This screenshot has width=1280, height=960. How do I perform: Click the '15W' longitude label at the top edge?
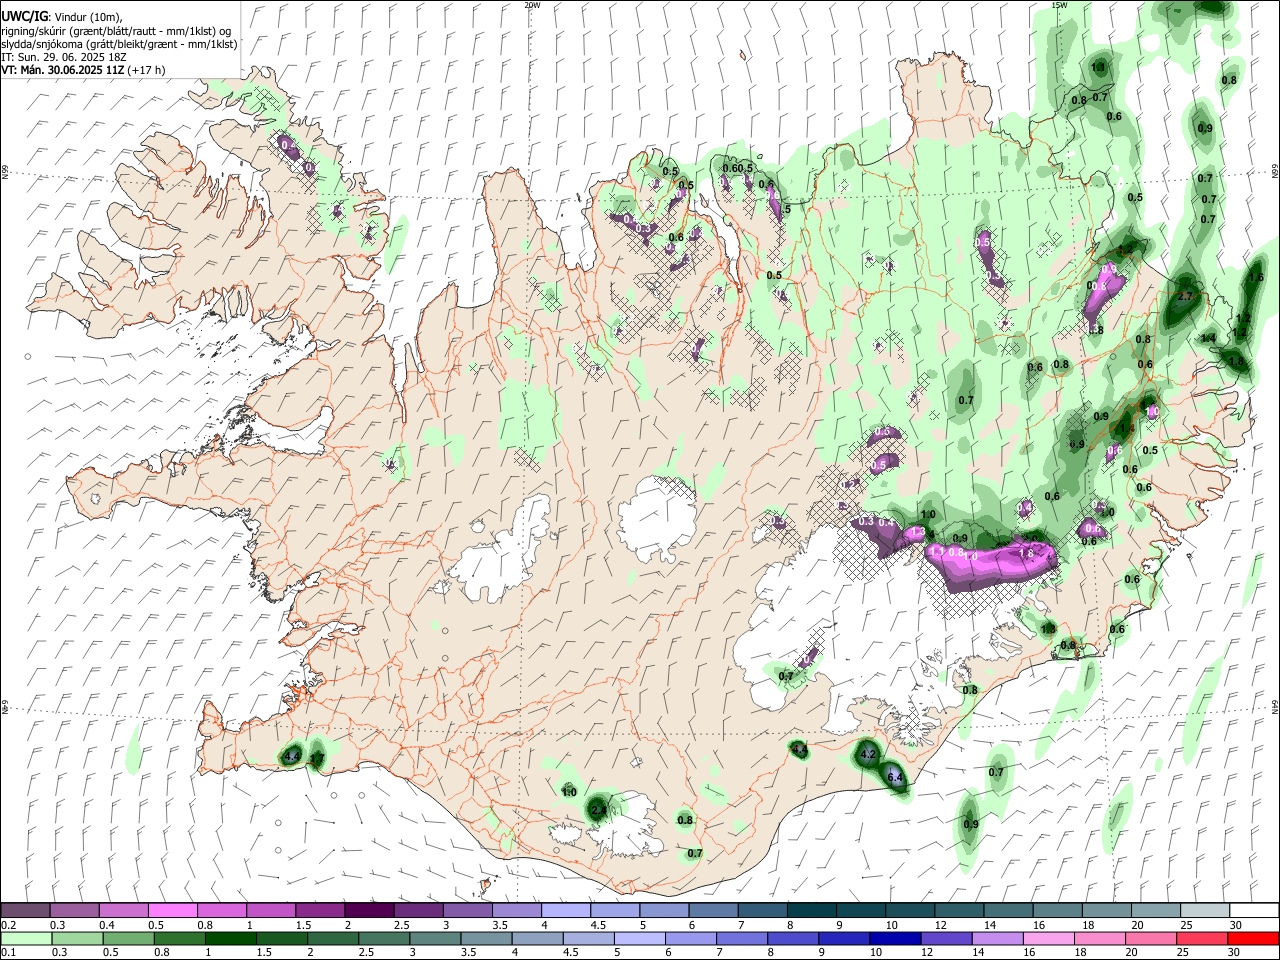tap(1059, 5)
